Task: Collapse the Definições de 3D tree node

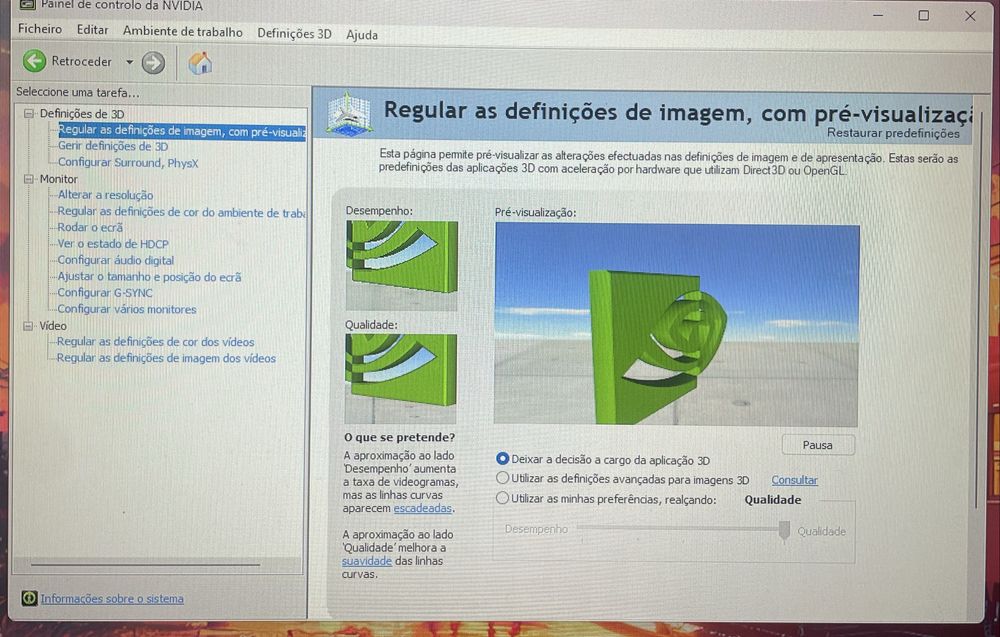Action: pos(29,113)
